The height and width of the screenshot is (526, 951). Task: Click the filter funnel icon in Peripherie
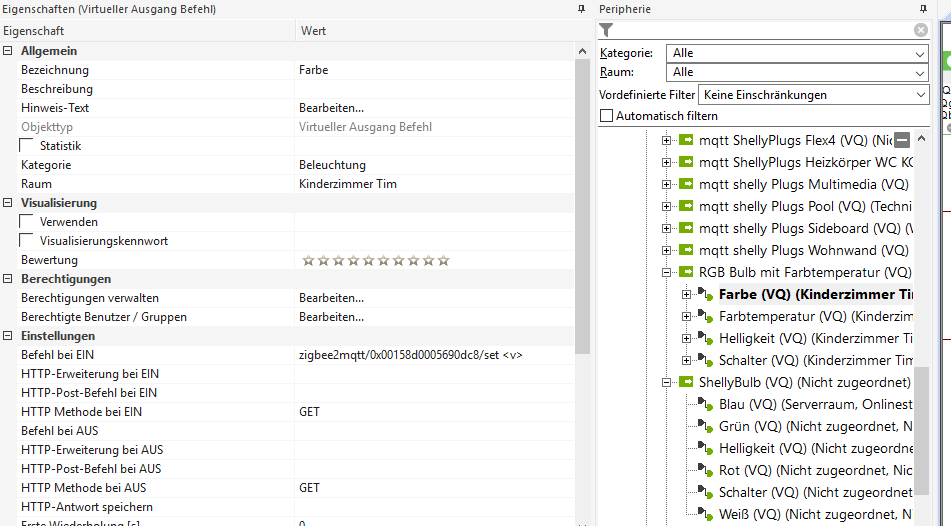point(606,30)
